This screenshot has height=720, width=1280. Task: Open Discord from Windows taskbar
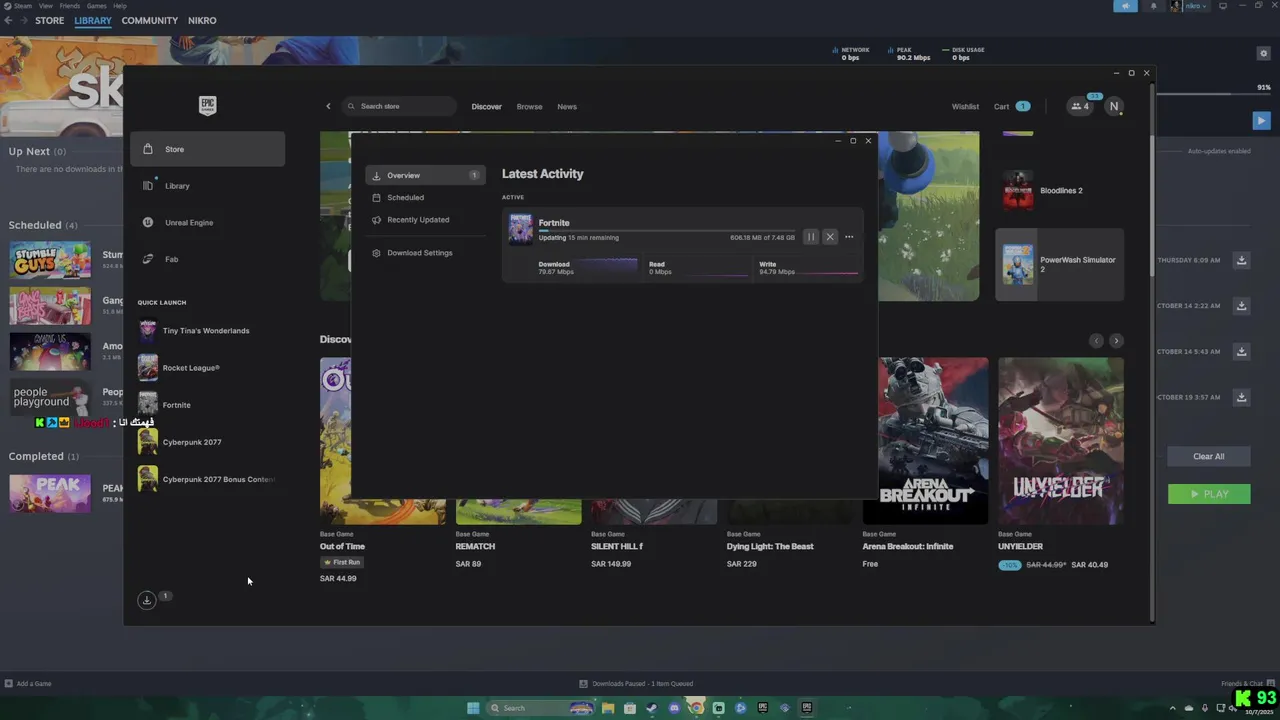(x=674, y=708)
